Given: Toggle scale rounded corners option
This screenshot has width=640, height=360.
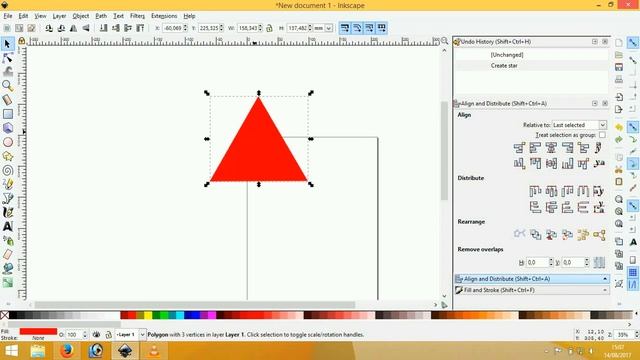Looking at the screenshot, I should 357,28.
